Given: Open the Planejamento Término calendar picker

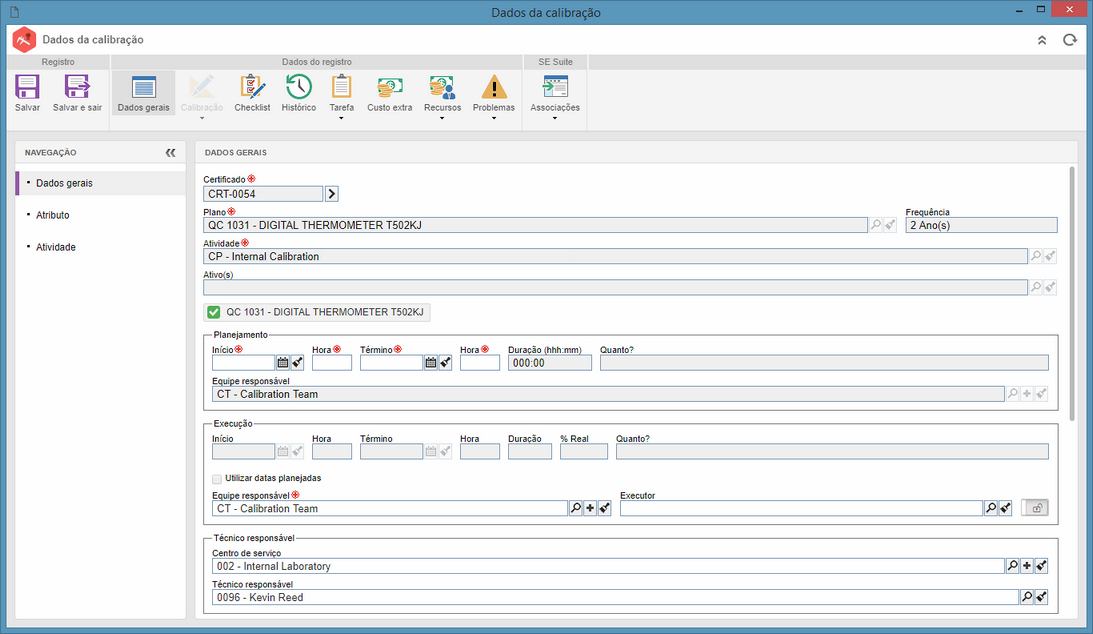Looking at the screenshot, I should click(x=431, y=363).
